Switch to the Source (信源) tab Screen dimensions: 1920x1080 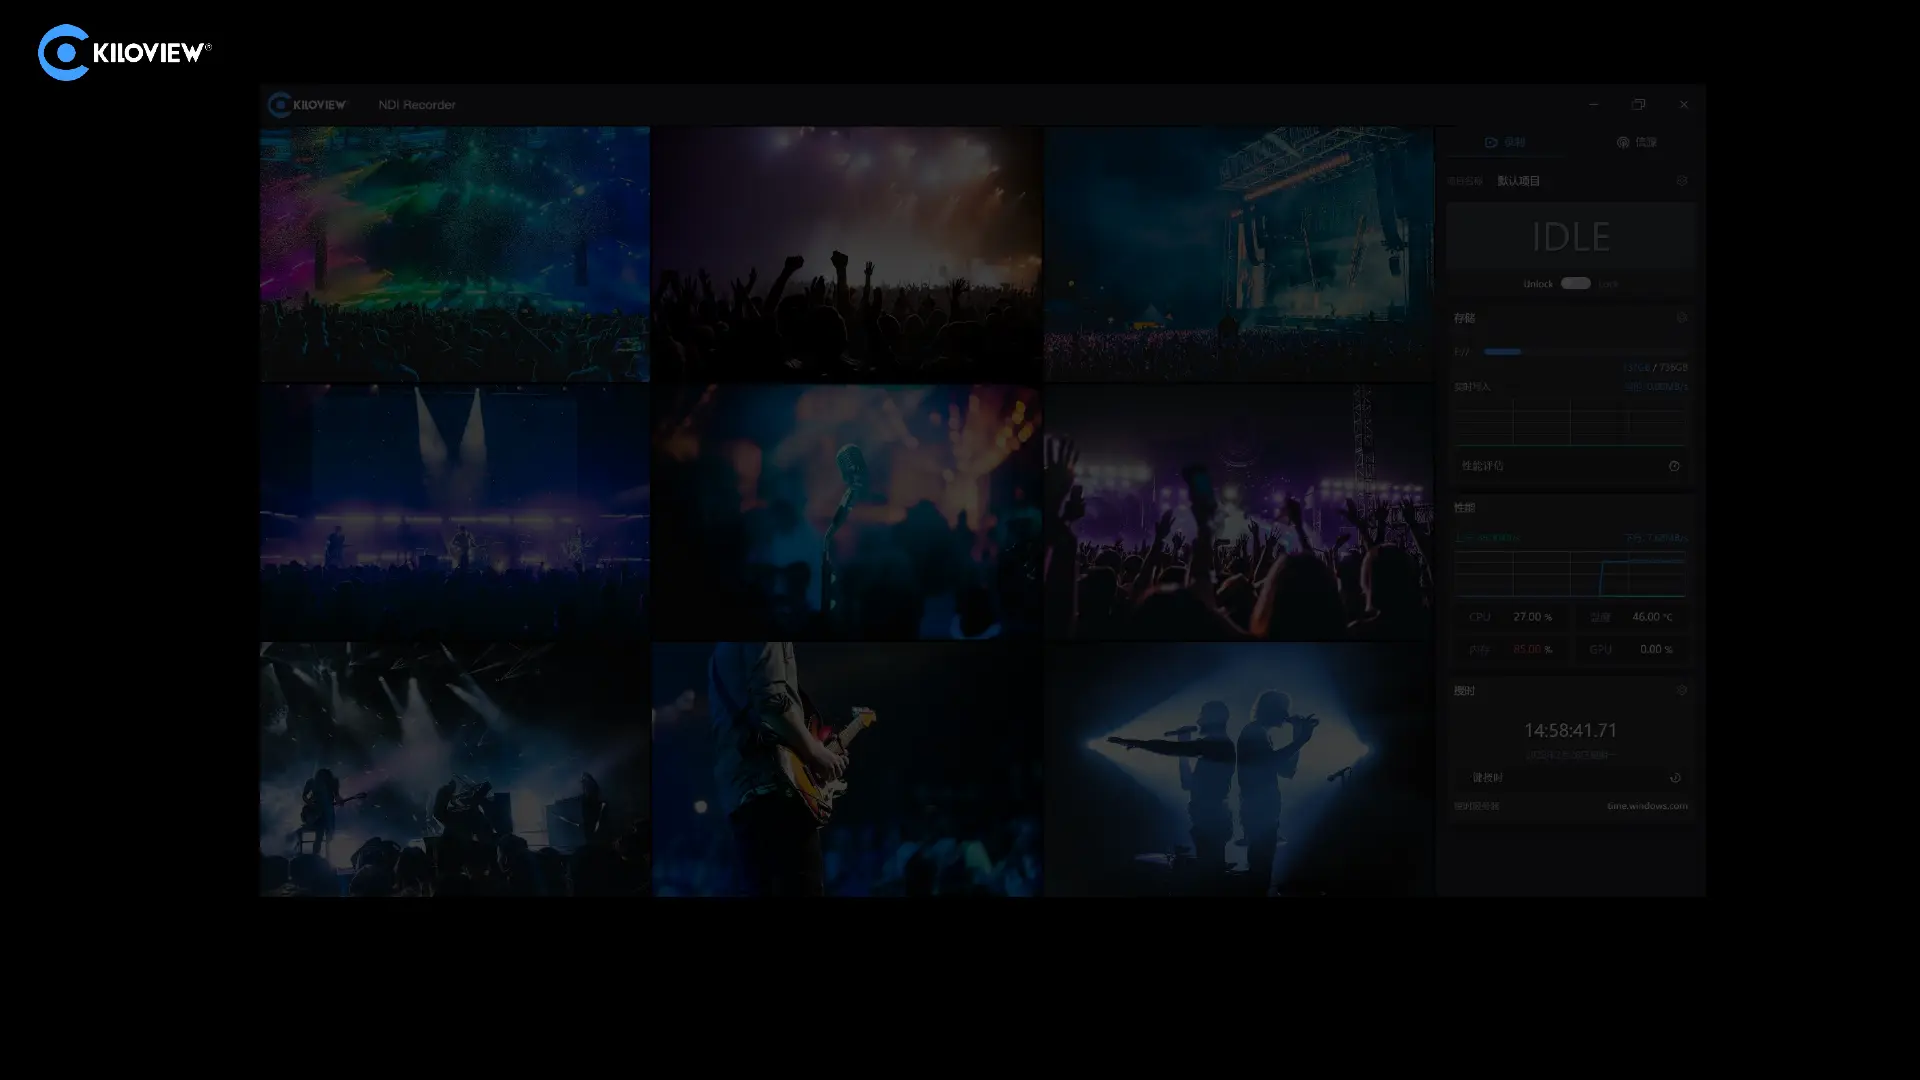(x=1636, y=142)
